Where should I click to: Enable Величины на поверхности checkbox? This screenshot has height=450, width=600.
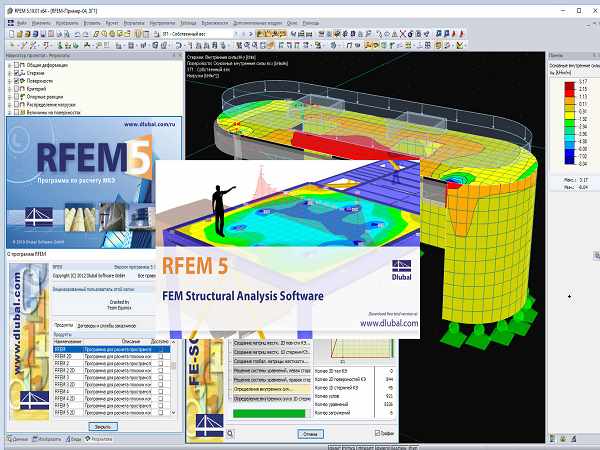coord(16,112)
